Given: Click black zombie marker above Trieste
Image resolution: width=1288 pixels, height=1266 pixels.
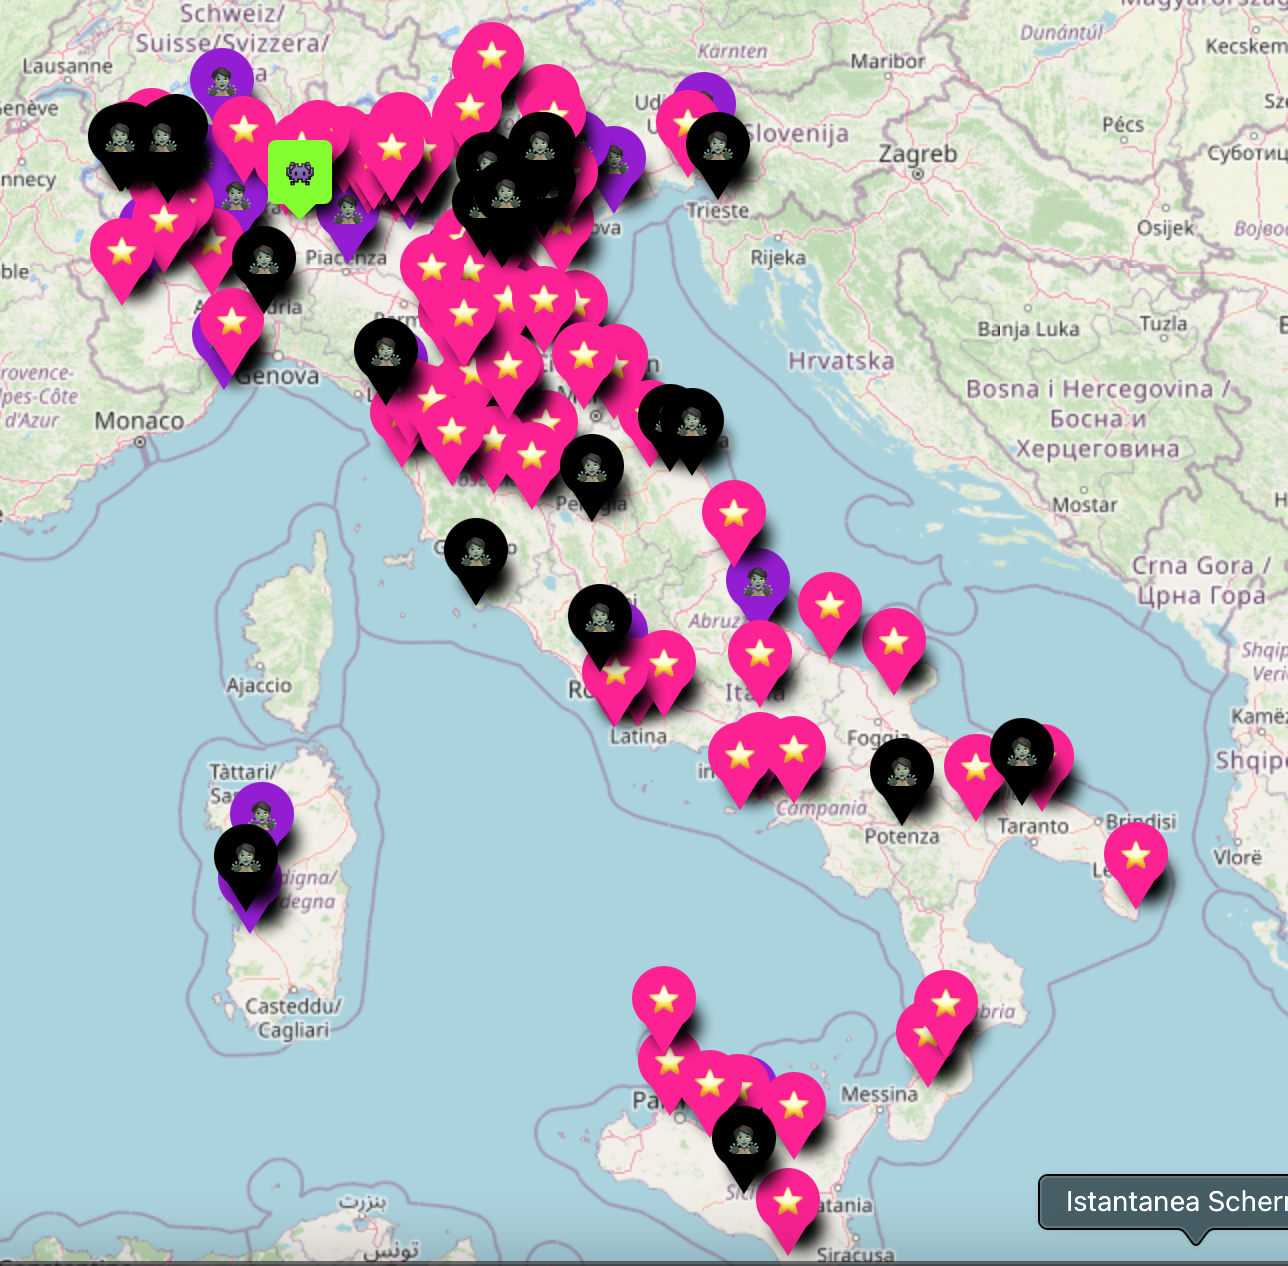Looking at the screenshot, I should tap(717, 146).
